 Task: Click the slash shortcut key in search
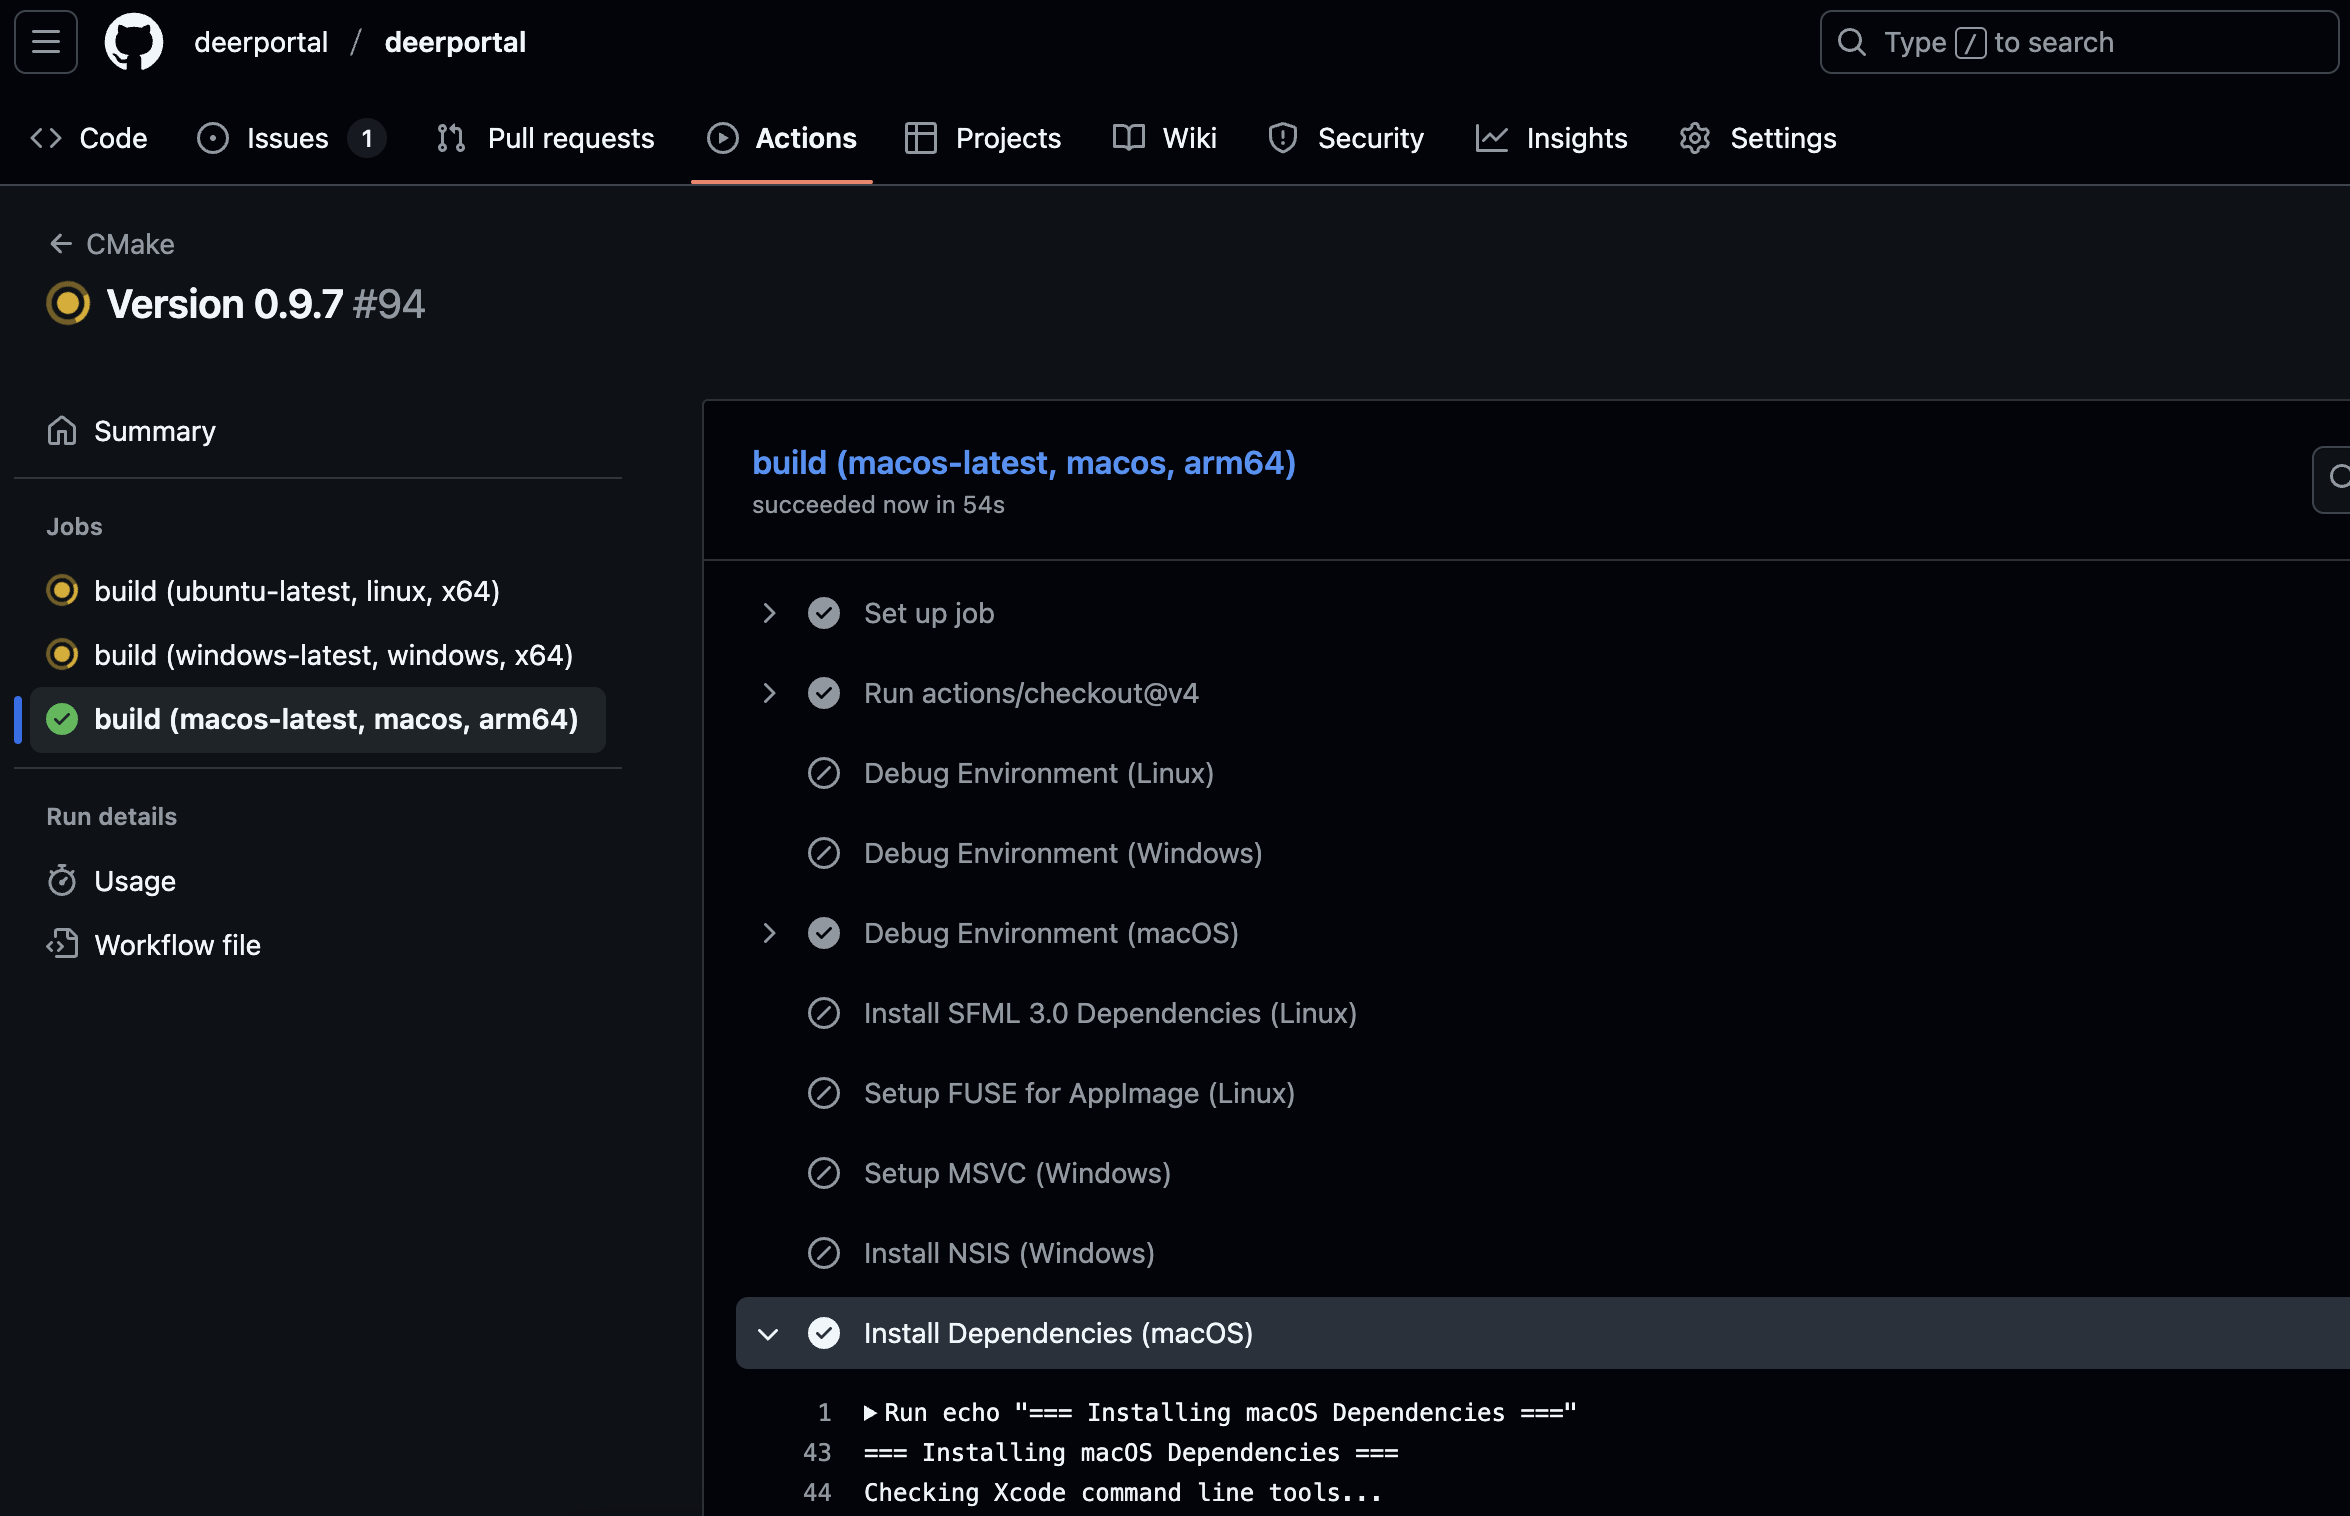click(1970, 43)
